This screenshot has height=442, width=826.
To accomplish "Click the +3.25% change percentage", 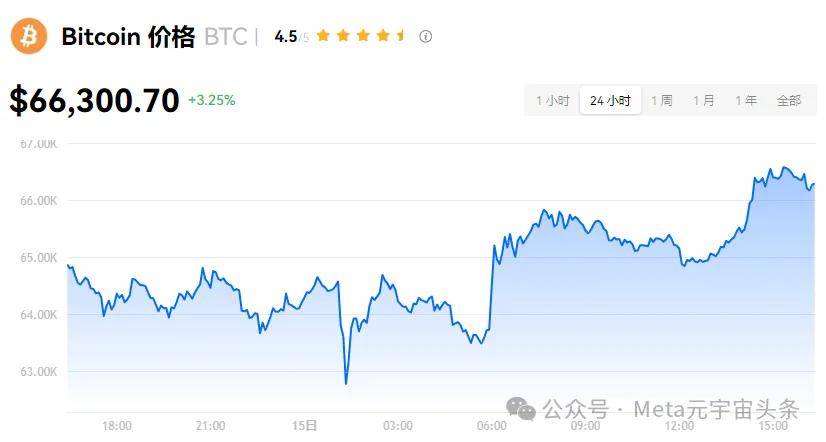I will click(x=211, y=100).
